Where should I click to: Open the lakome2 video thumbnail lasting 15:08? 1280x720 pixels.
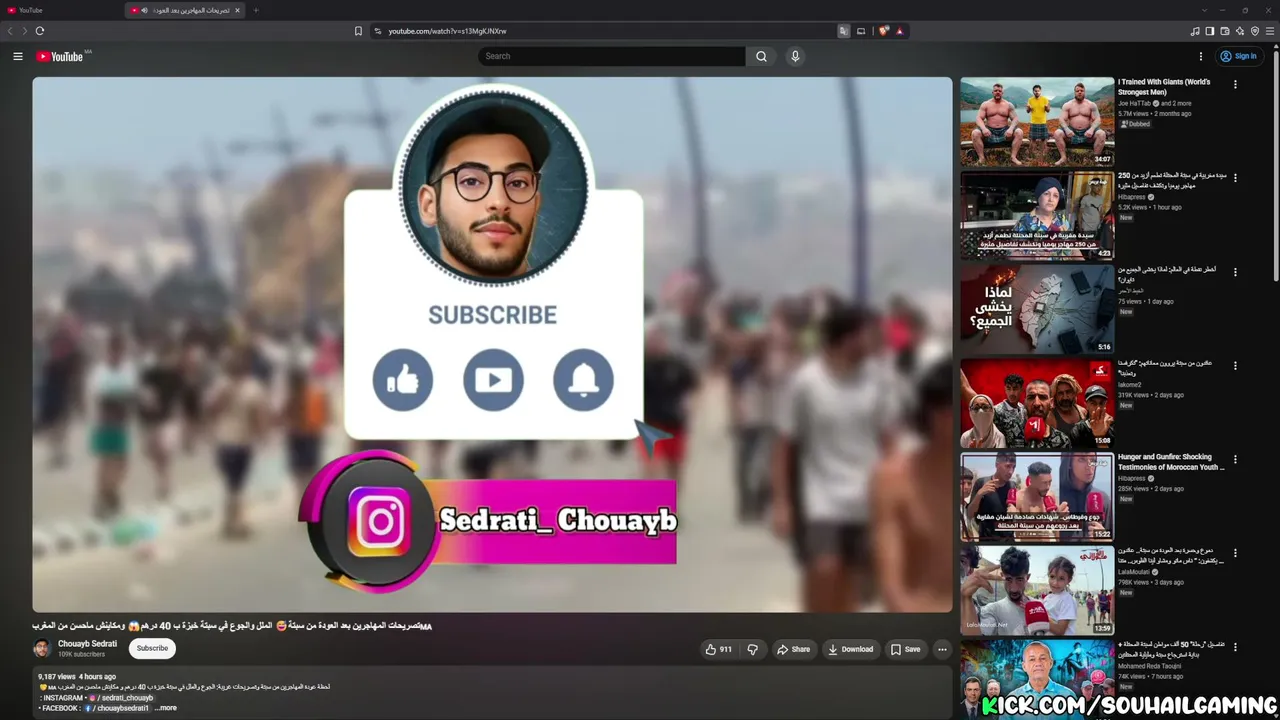click(1037, 403)
